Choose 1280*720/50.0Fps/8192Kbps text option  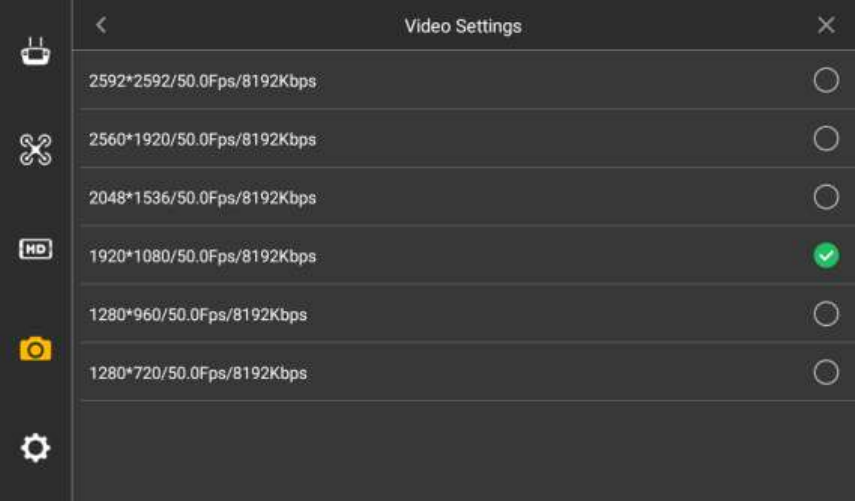pyautogui.click(x=198, y=373)
